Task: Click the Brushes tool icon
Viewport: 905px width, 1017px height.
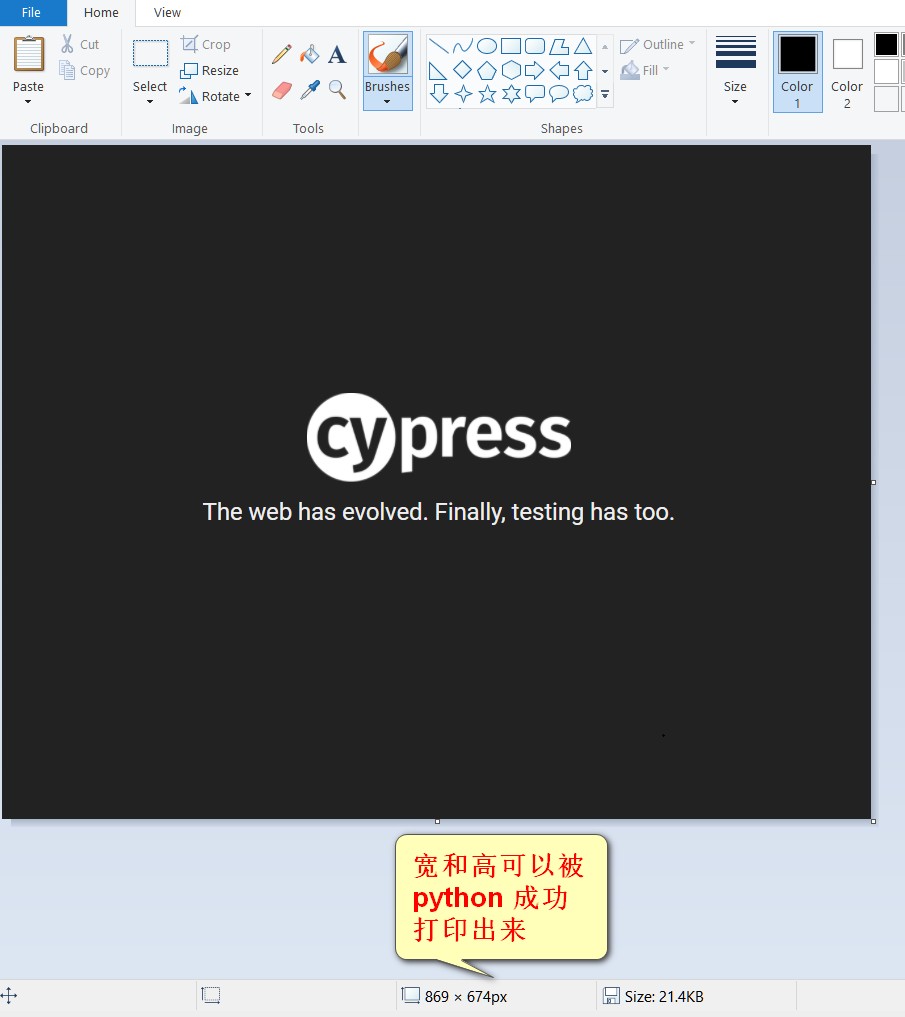Action: pos(387,54)
